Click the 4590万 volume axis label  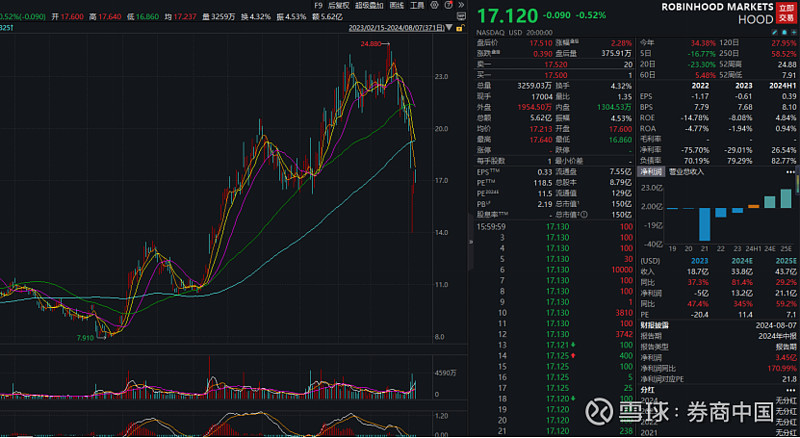[445, 373]
